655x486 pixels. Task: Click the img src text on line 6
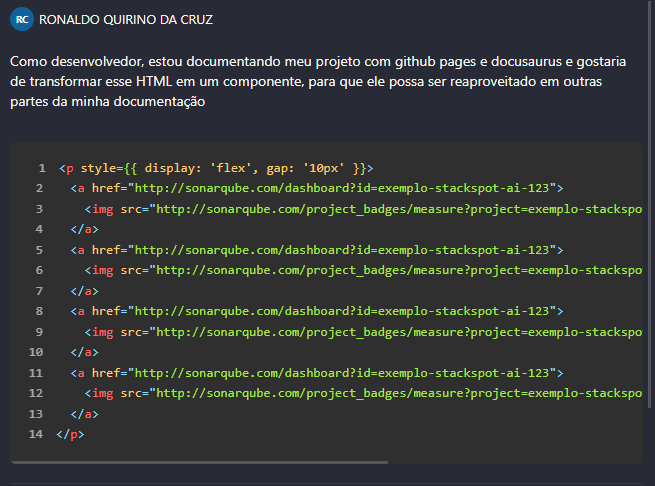[x=363, y=270]
